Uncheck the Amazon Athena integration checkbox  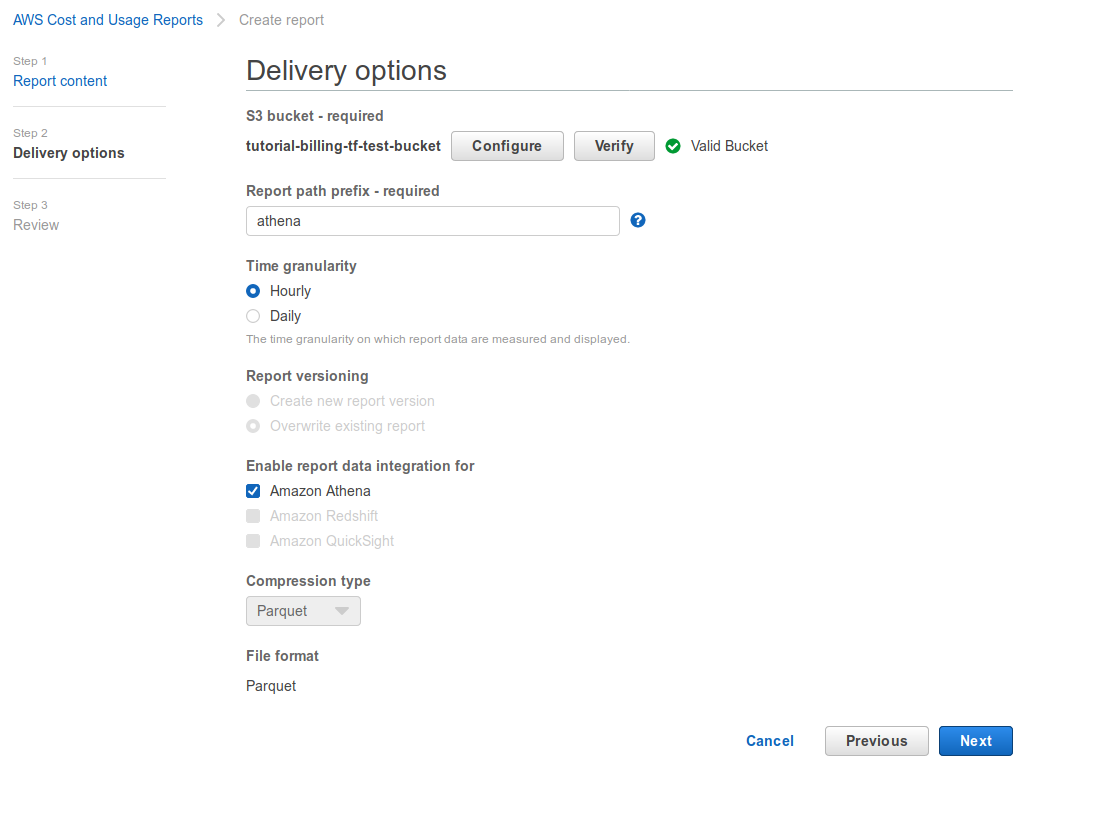coord(253,491)
